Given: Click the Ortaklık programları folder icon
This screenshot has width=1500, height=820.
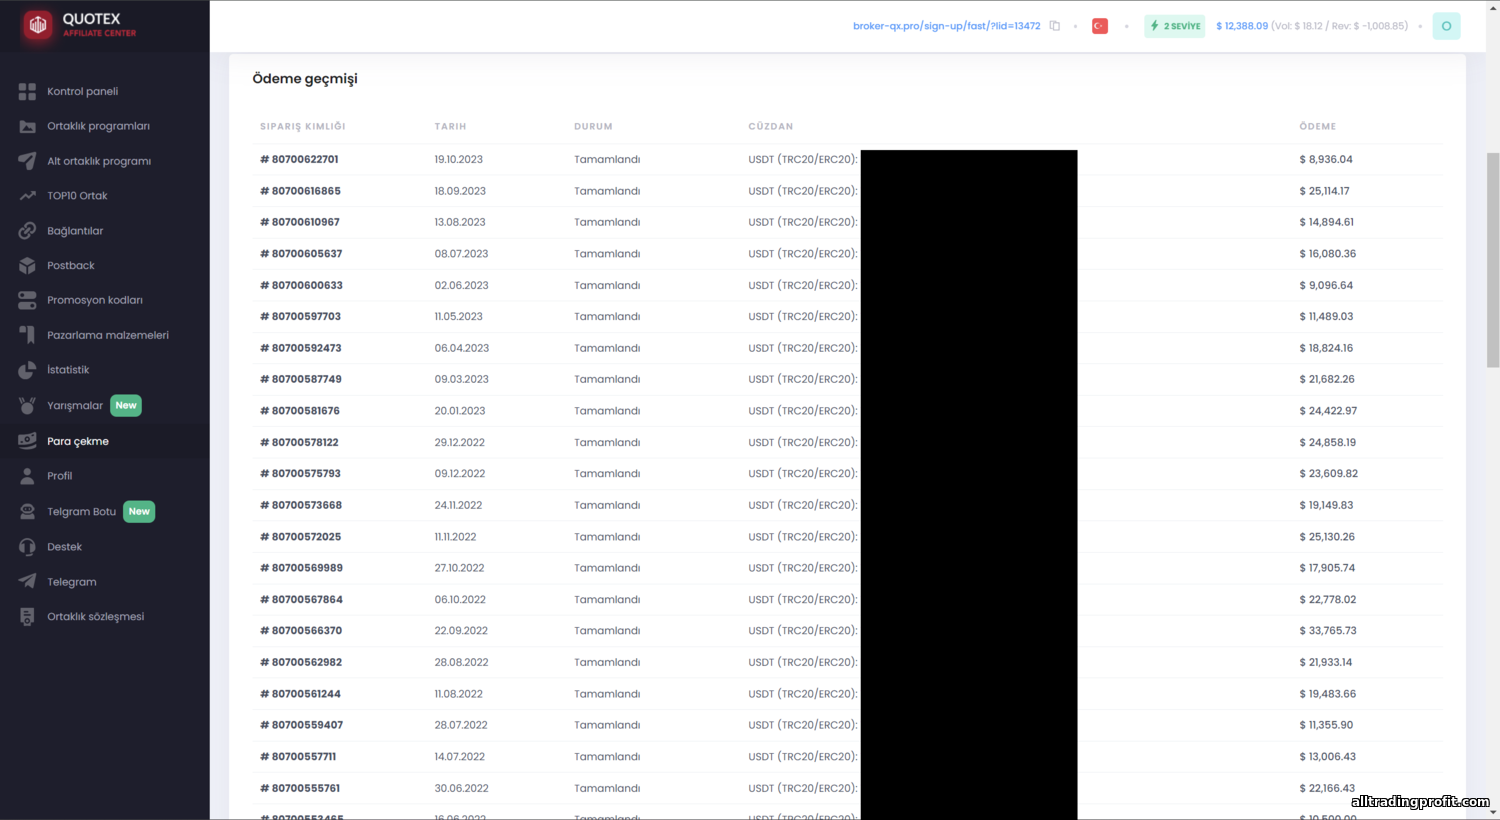Looking at the screenshot, I should pos(27,126).
